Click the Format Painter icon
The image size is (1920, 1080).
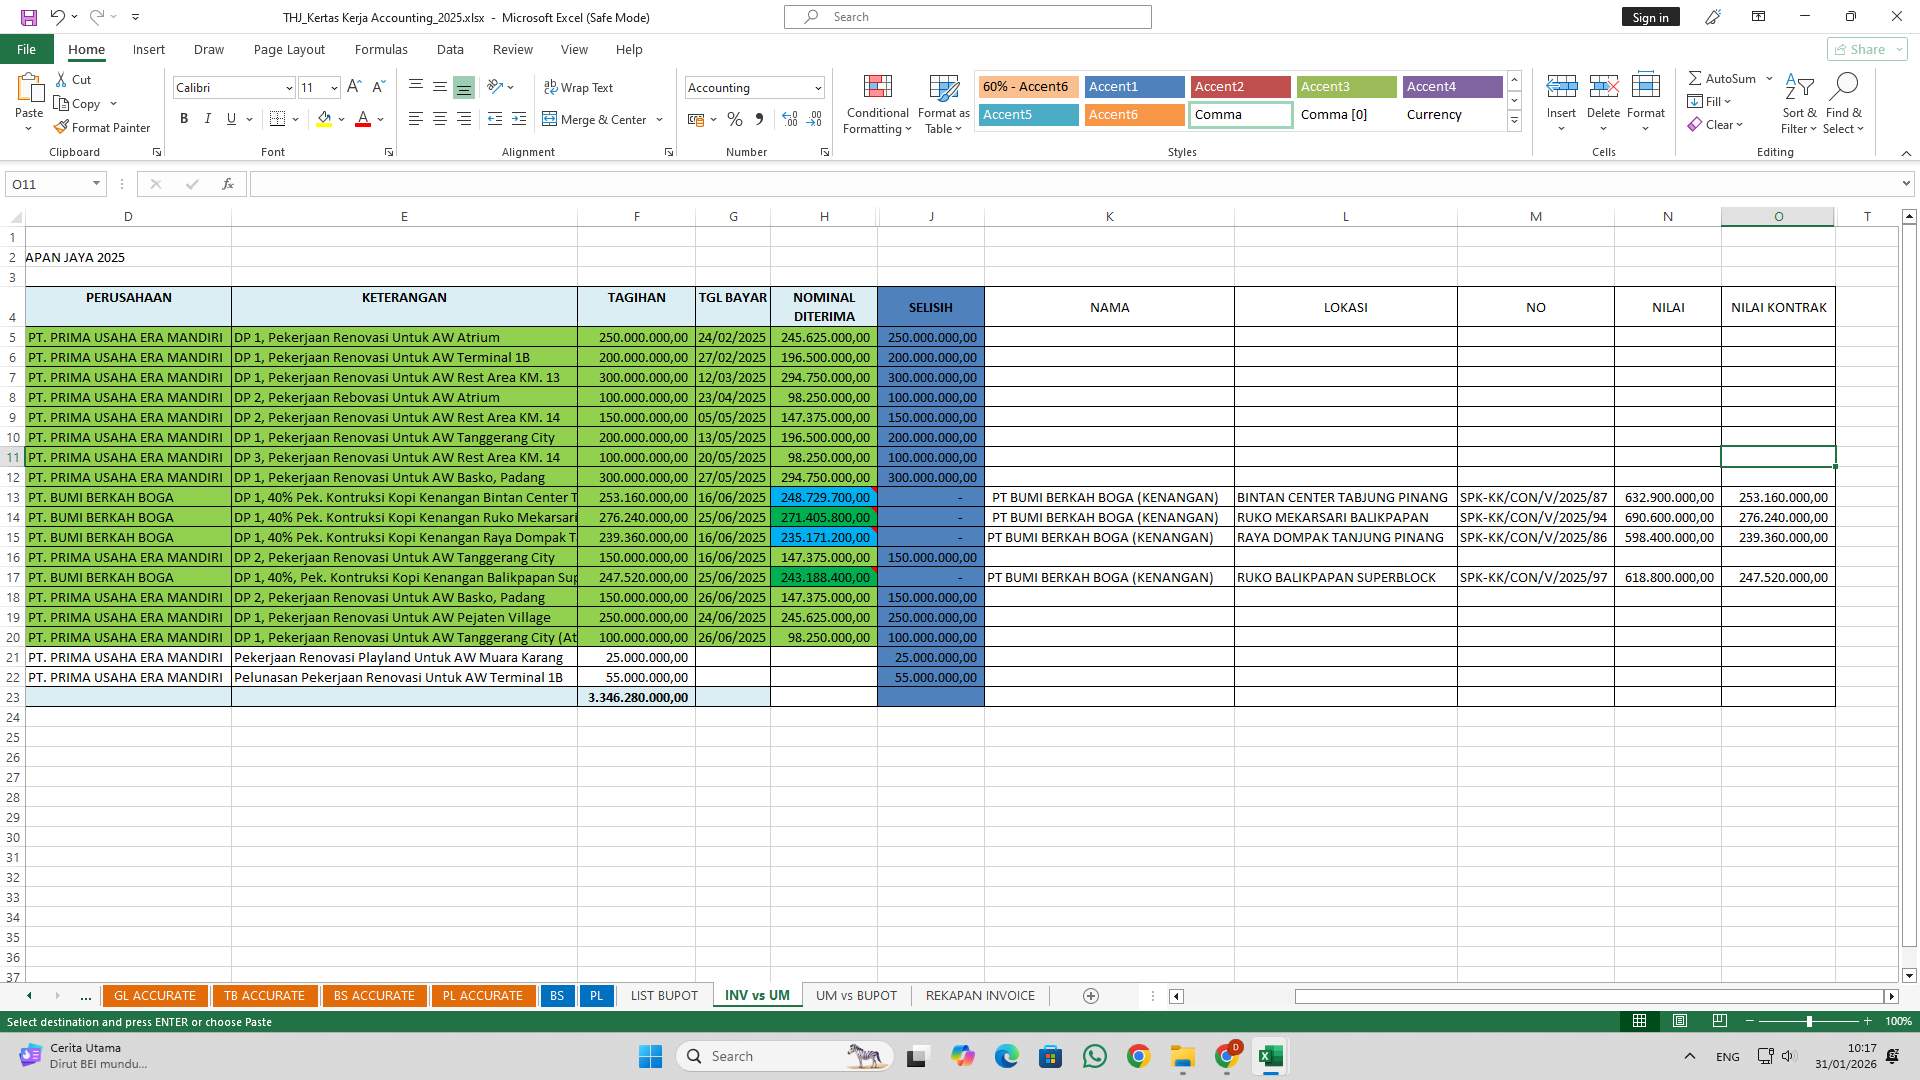pos(62,128)
